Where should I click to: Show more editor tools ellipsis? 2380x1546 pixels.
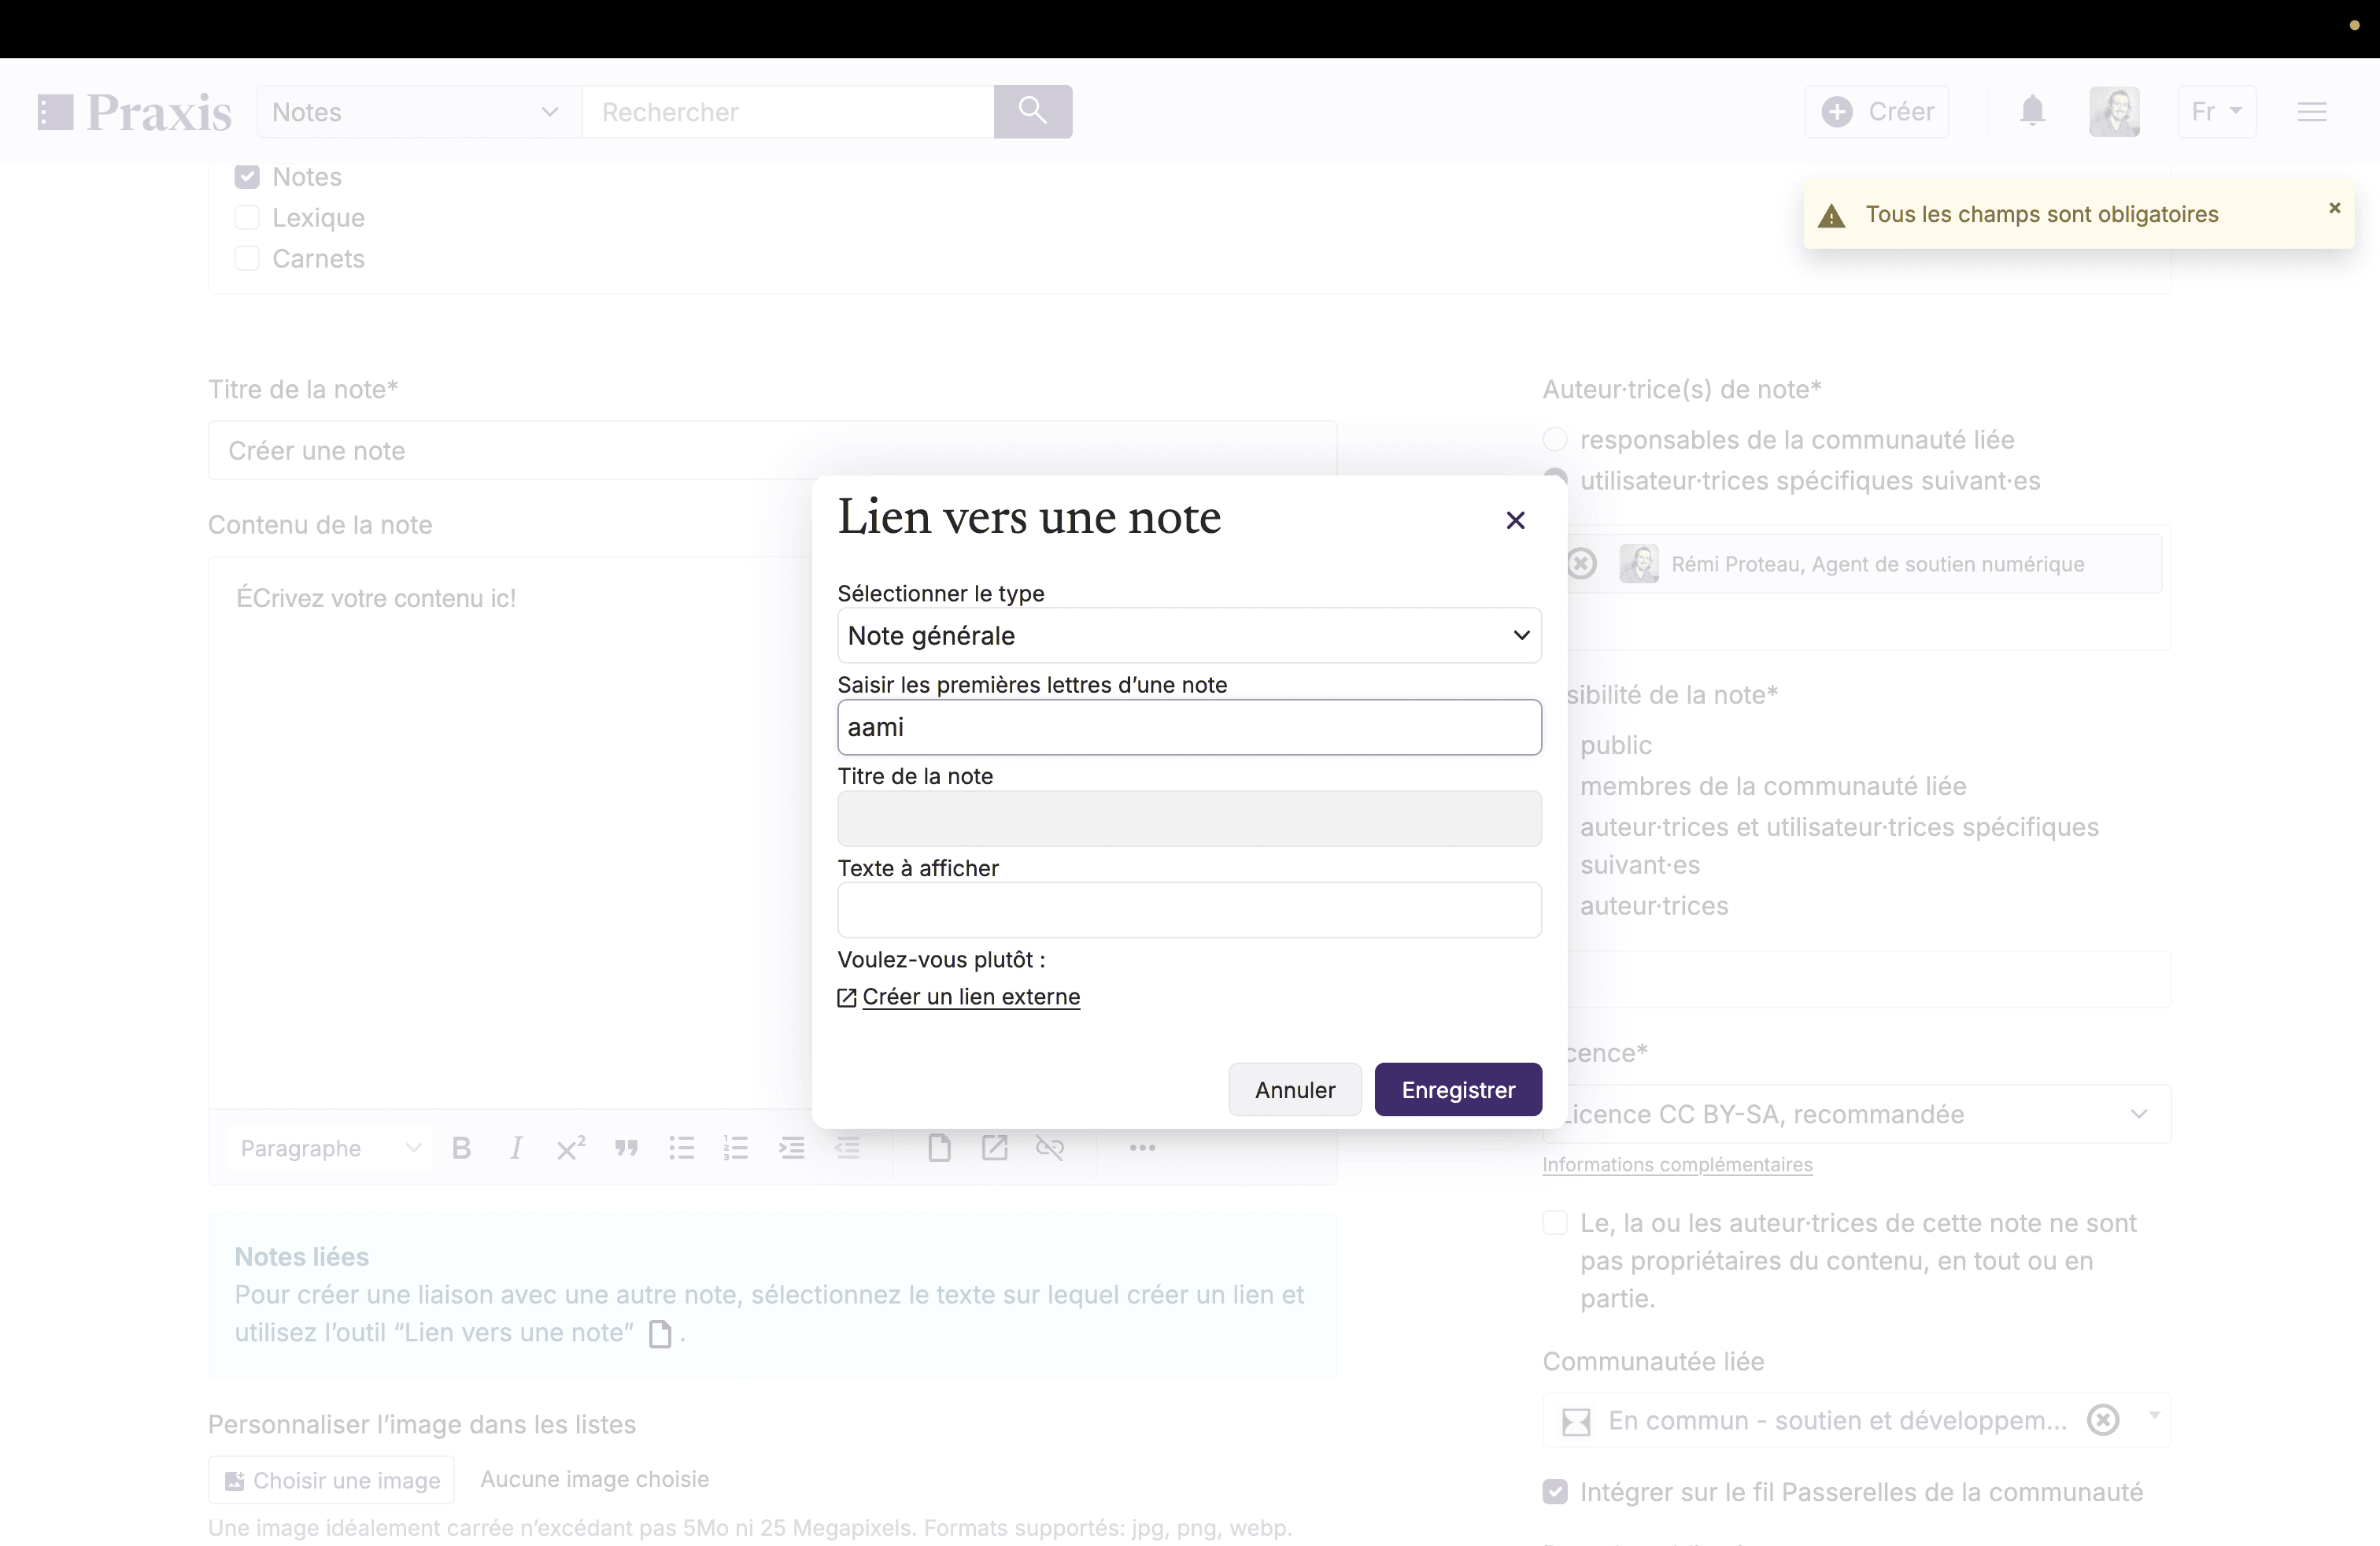pyautogui.click(x=1142, y=1148)
